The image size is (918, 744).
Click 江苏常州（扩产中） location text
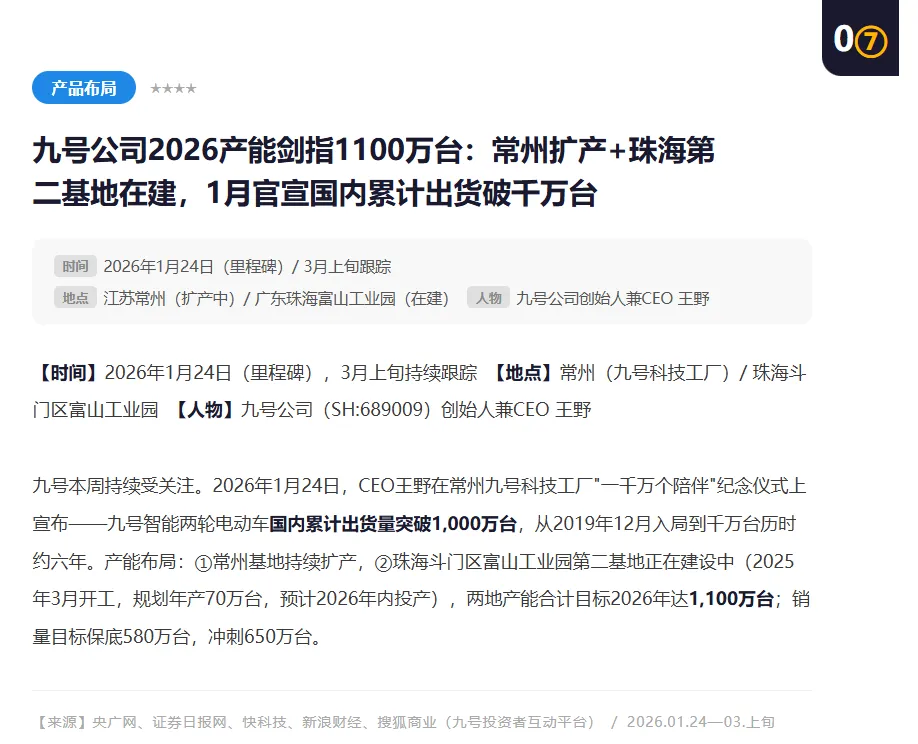[x=169, y=299]
